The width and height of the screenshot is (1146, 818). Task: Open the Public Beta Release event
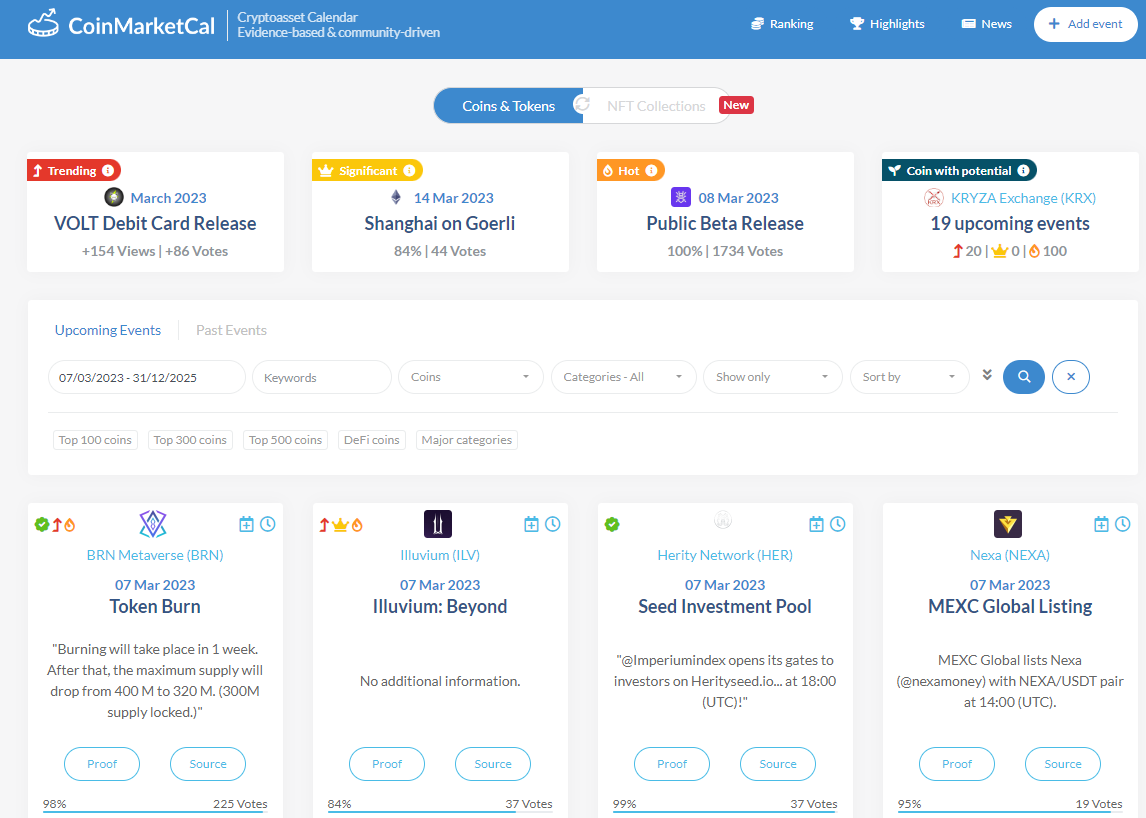[x=725, y=224]
